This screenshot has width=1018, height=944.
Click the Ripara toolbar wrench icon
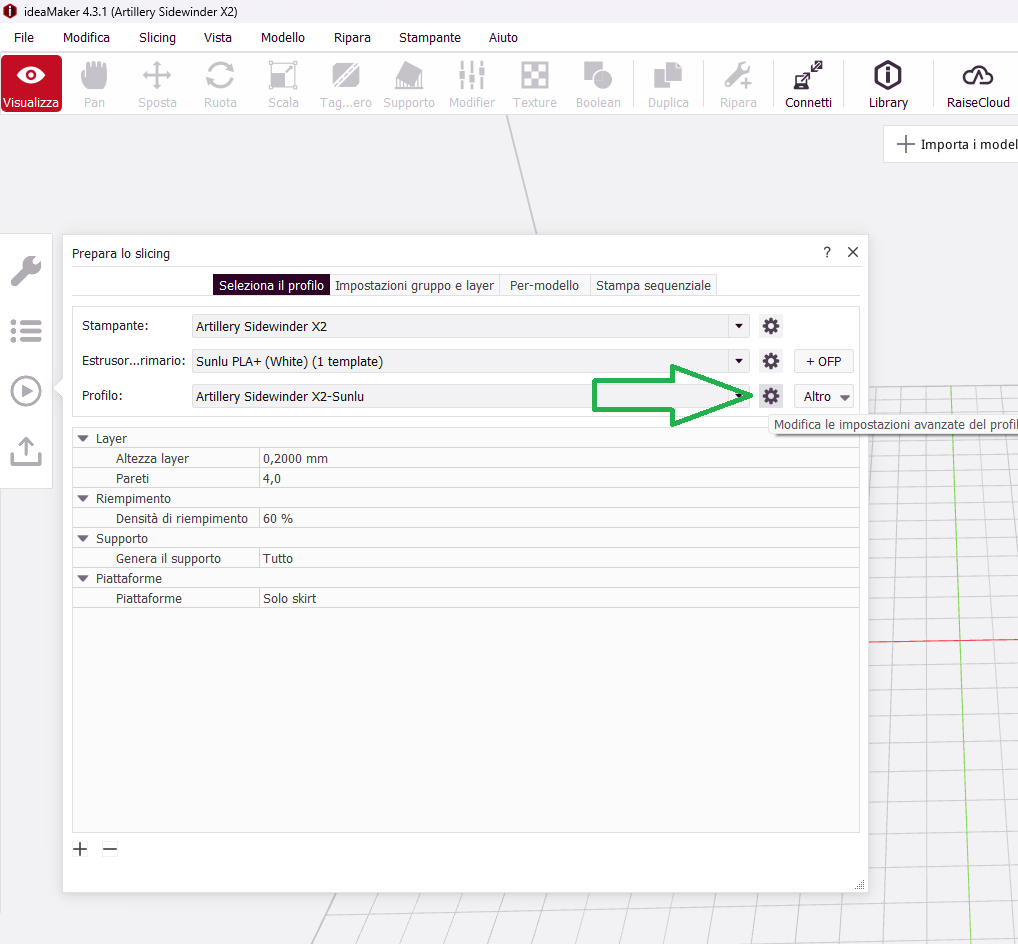pos(738,84)
